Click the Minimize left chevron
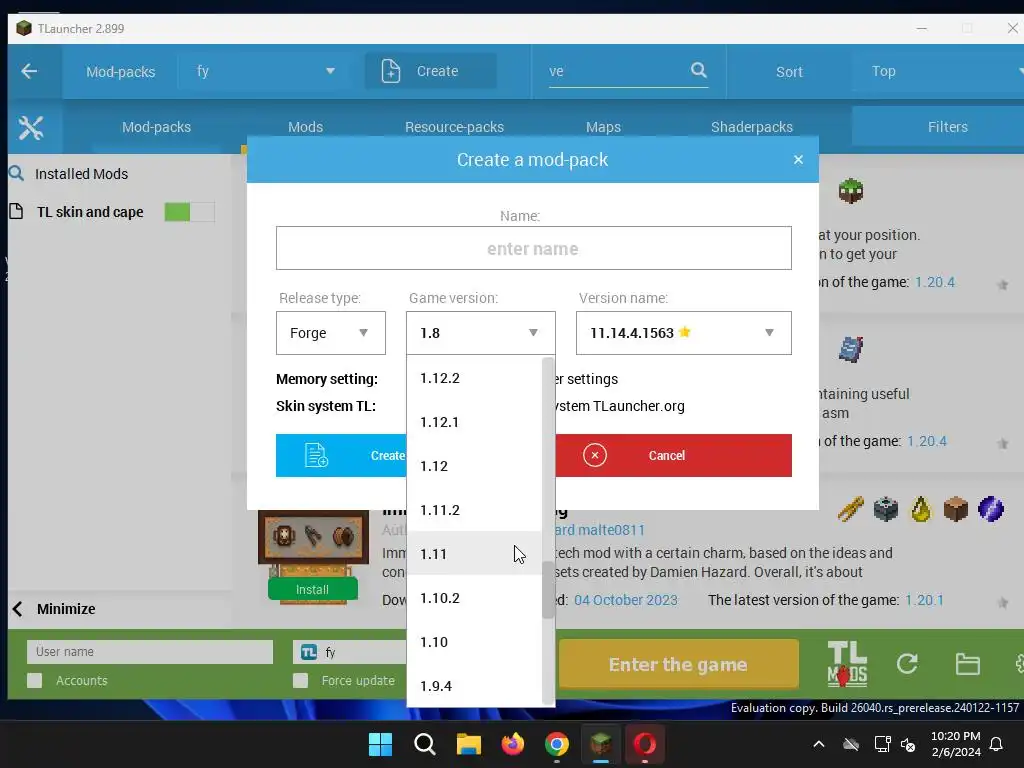 18,609
